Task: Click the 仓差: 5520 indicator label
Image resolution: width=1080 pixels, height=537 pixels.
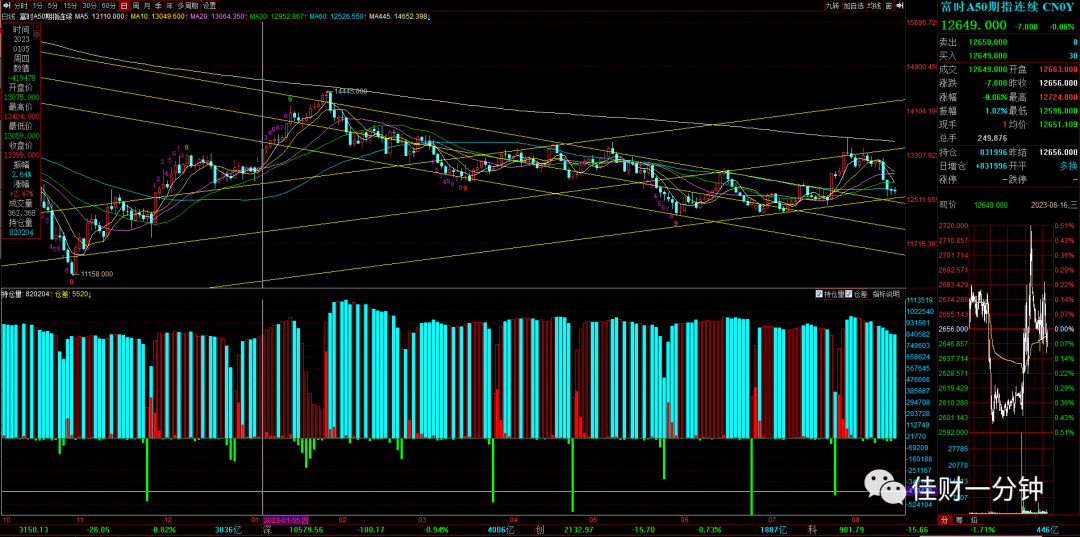Action: pos(72,293)
